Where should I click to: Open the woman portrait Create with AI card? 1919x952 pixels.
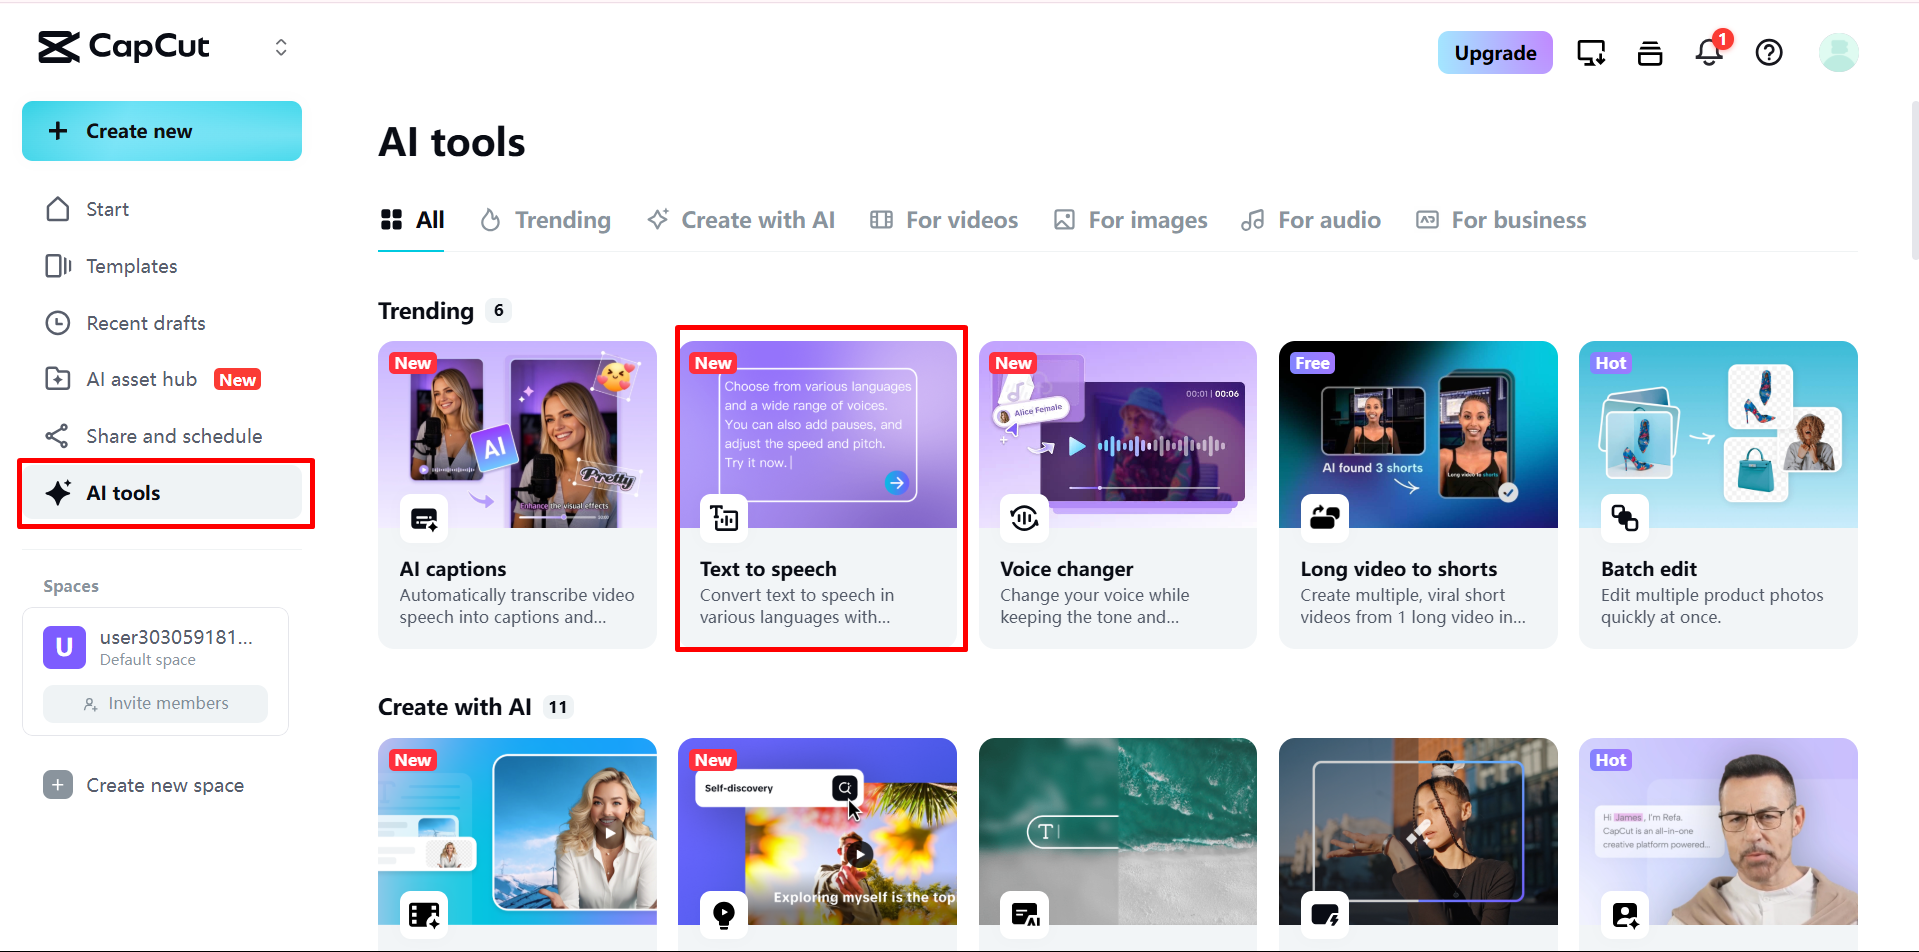pos(1418,843)
